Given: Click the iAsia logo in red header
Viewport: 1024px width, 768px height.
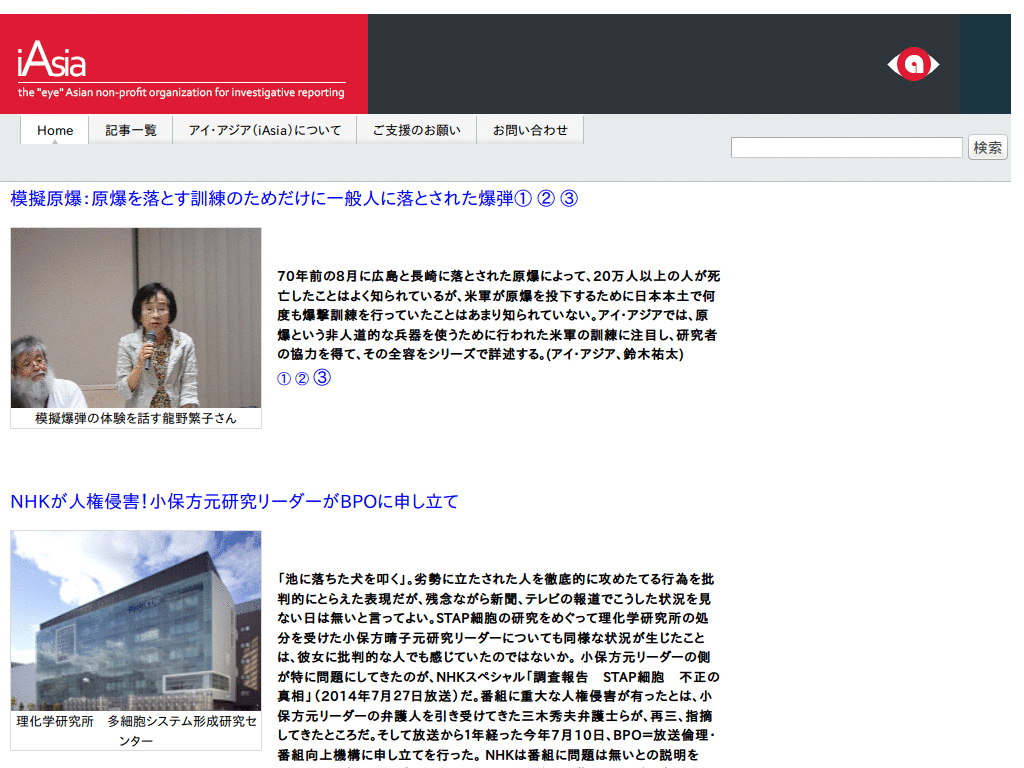Looking at the screenshot, I should pyautogui.click(x=52, y=59).
